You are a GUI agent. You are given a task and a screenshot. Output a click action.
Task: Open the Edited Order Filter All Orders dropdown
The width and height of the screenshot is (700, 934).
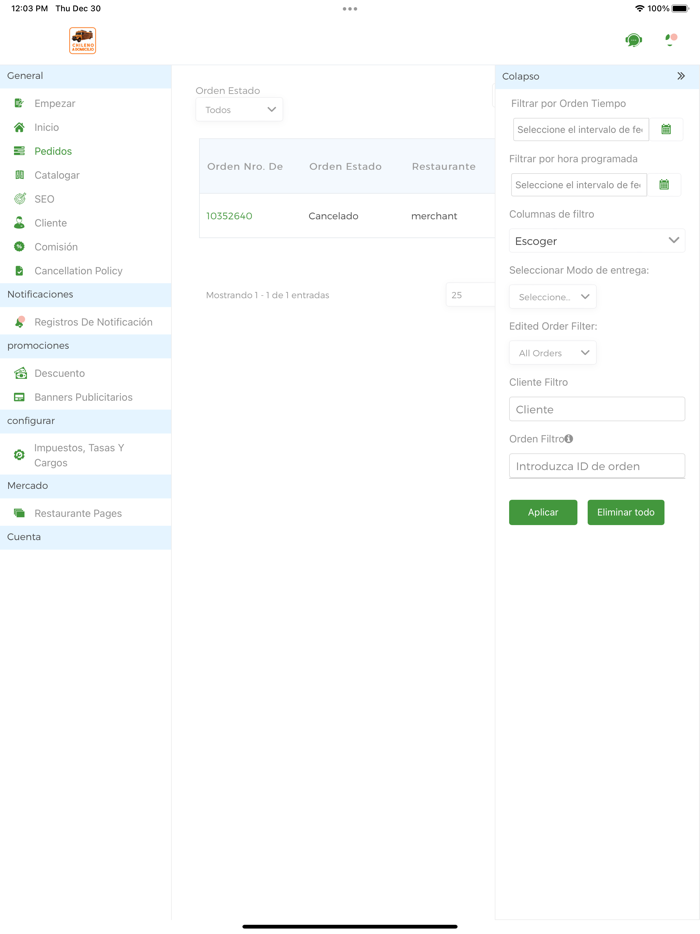[553, 353]
